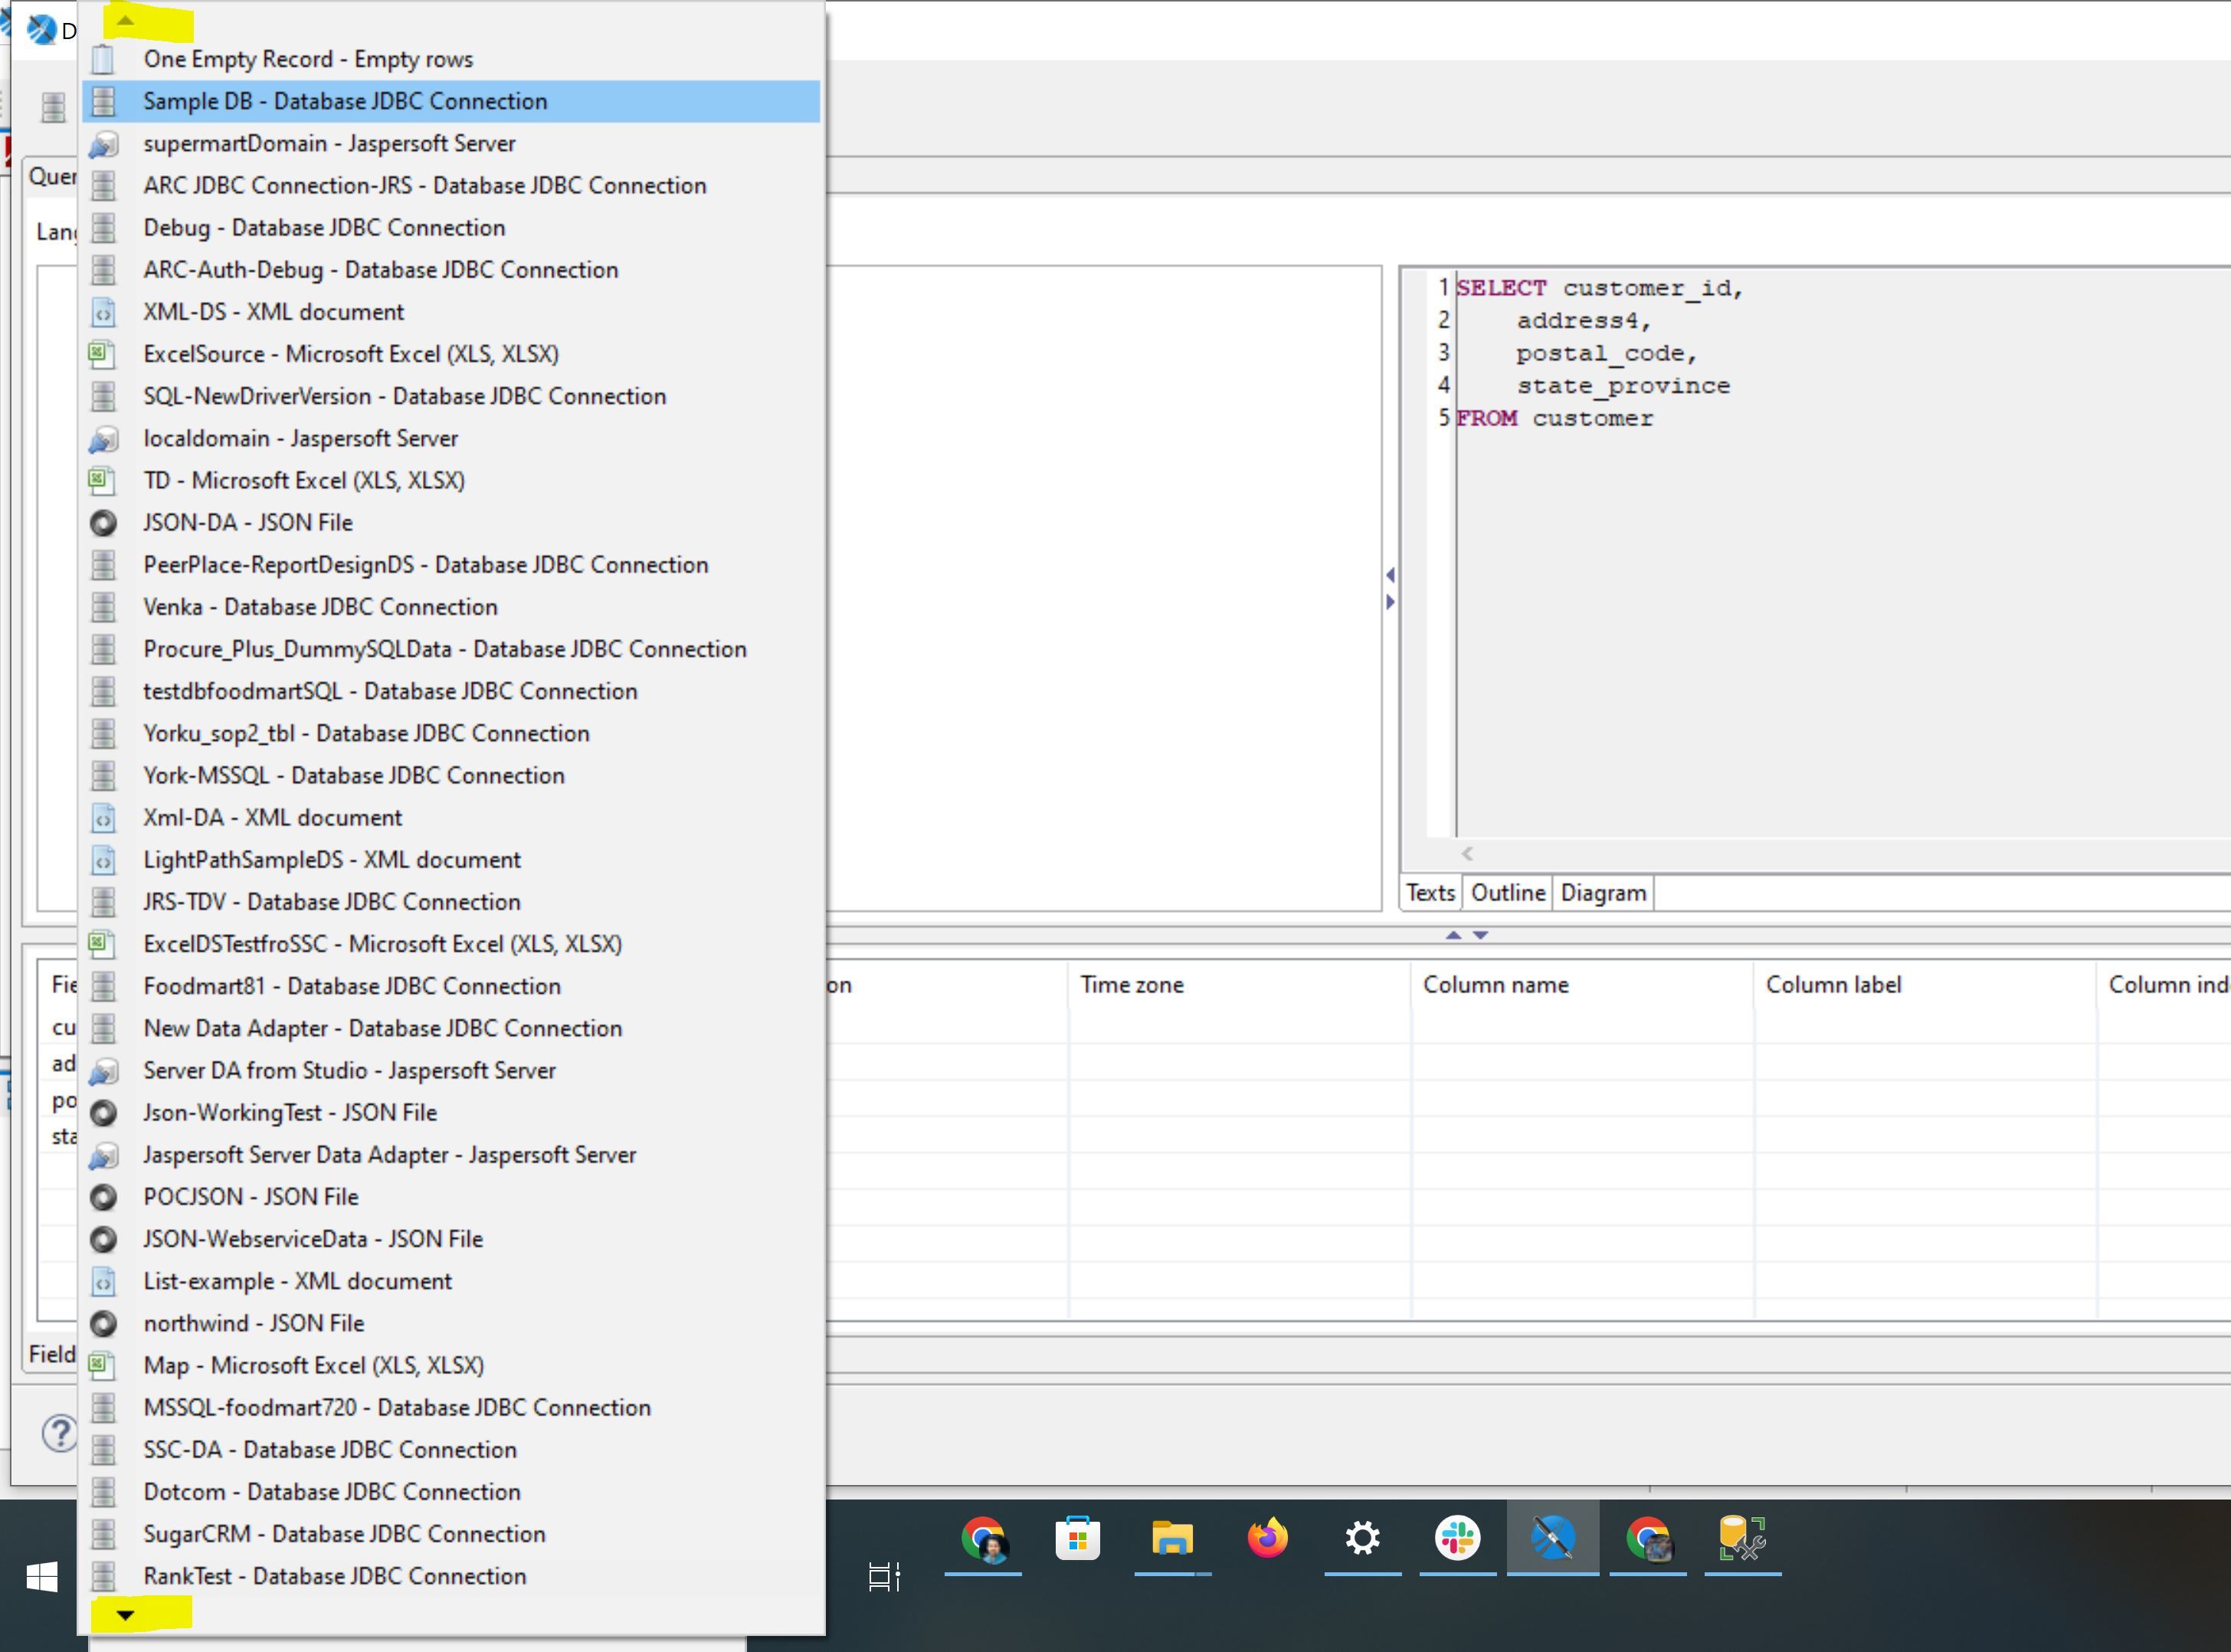Screen dimensions: 2231x1652
Task: Click the Yorku_sop2_tbl database icon
Action: click(103, 733)
